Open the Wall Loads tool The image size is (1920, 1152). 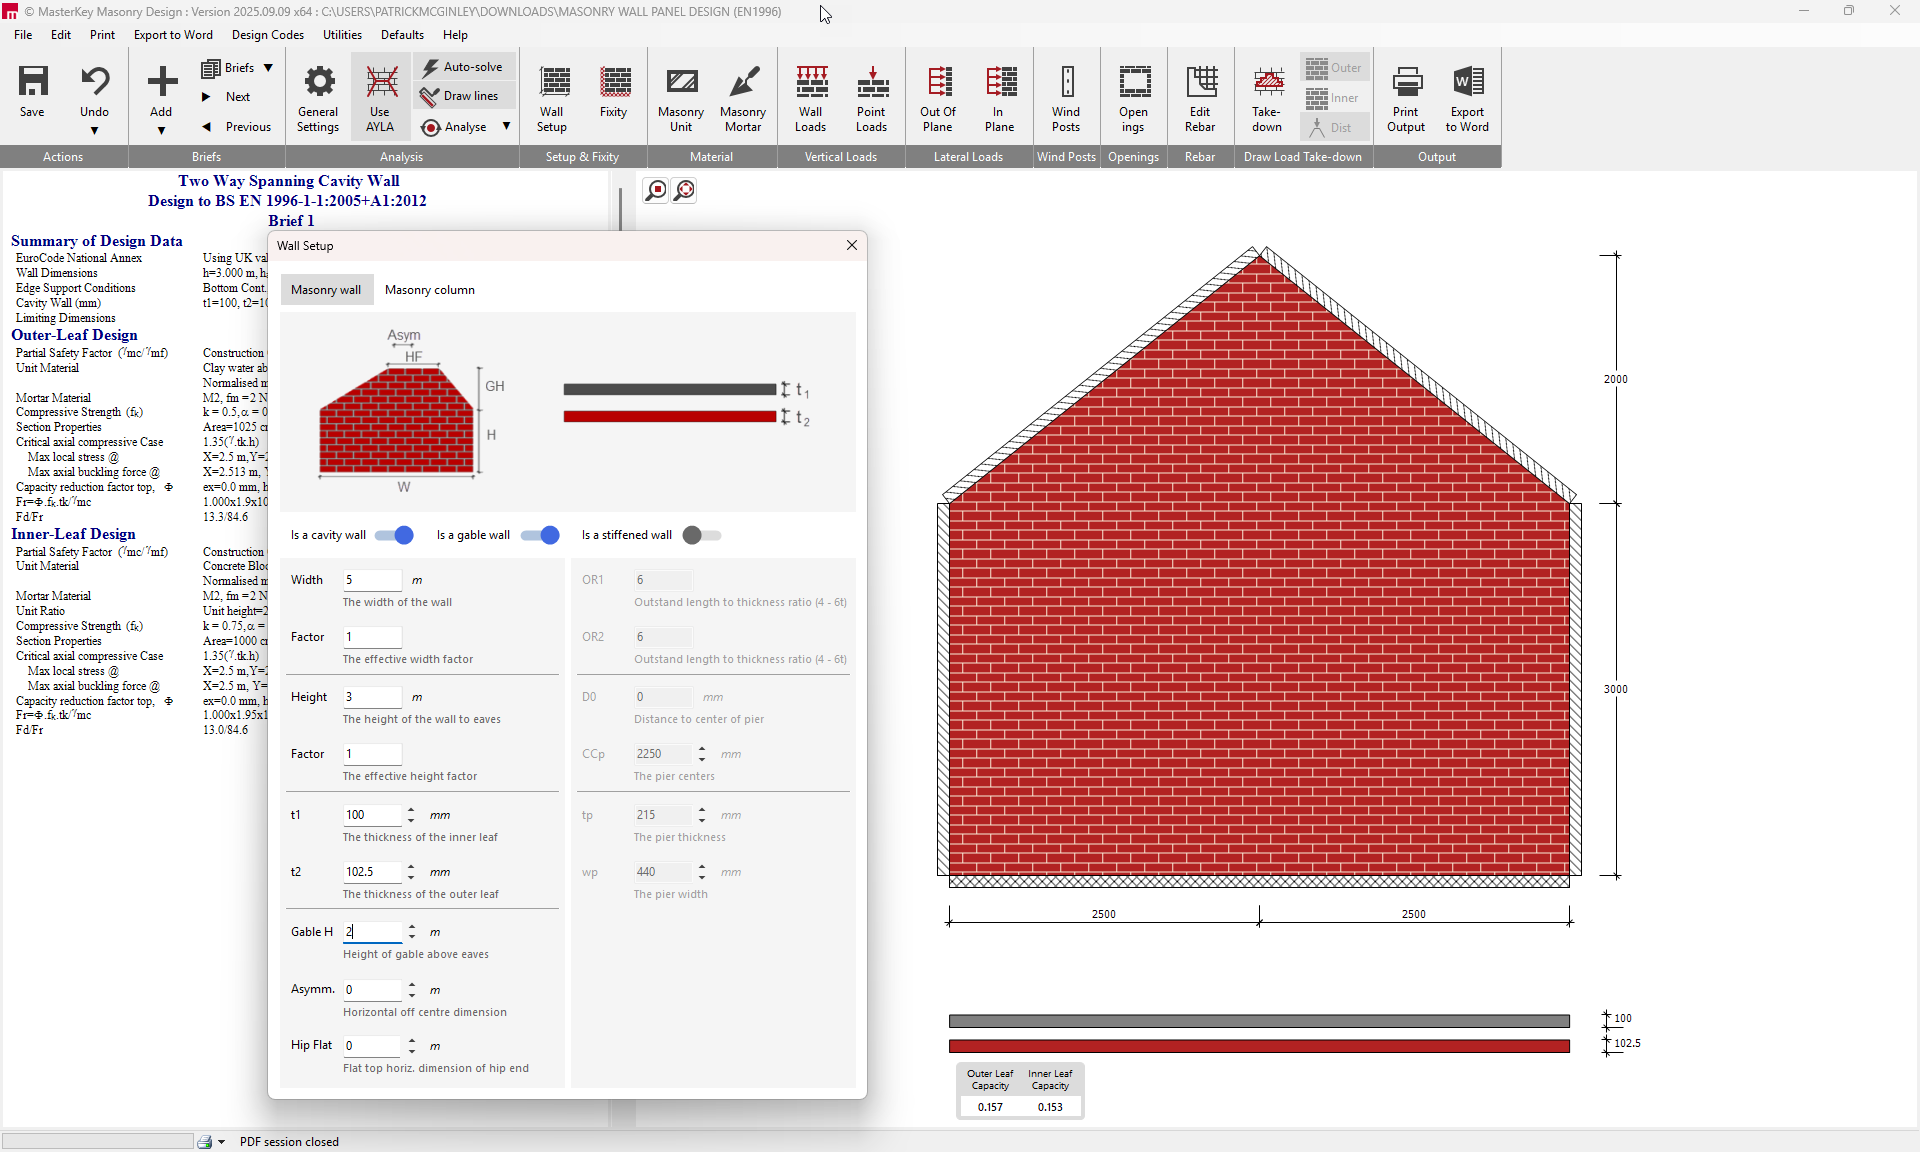click(x=810, y=95)
